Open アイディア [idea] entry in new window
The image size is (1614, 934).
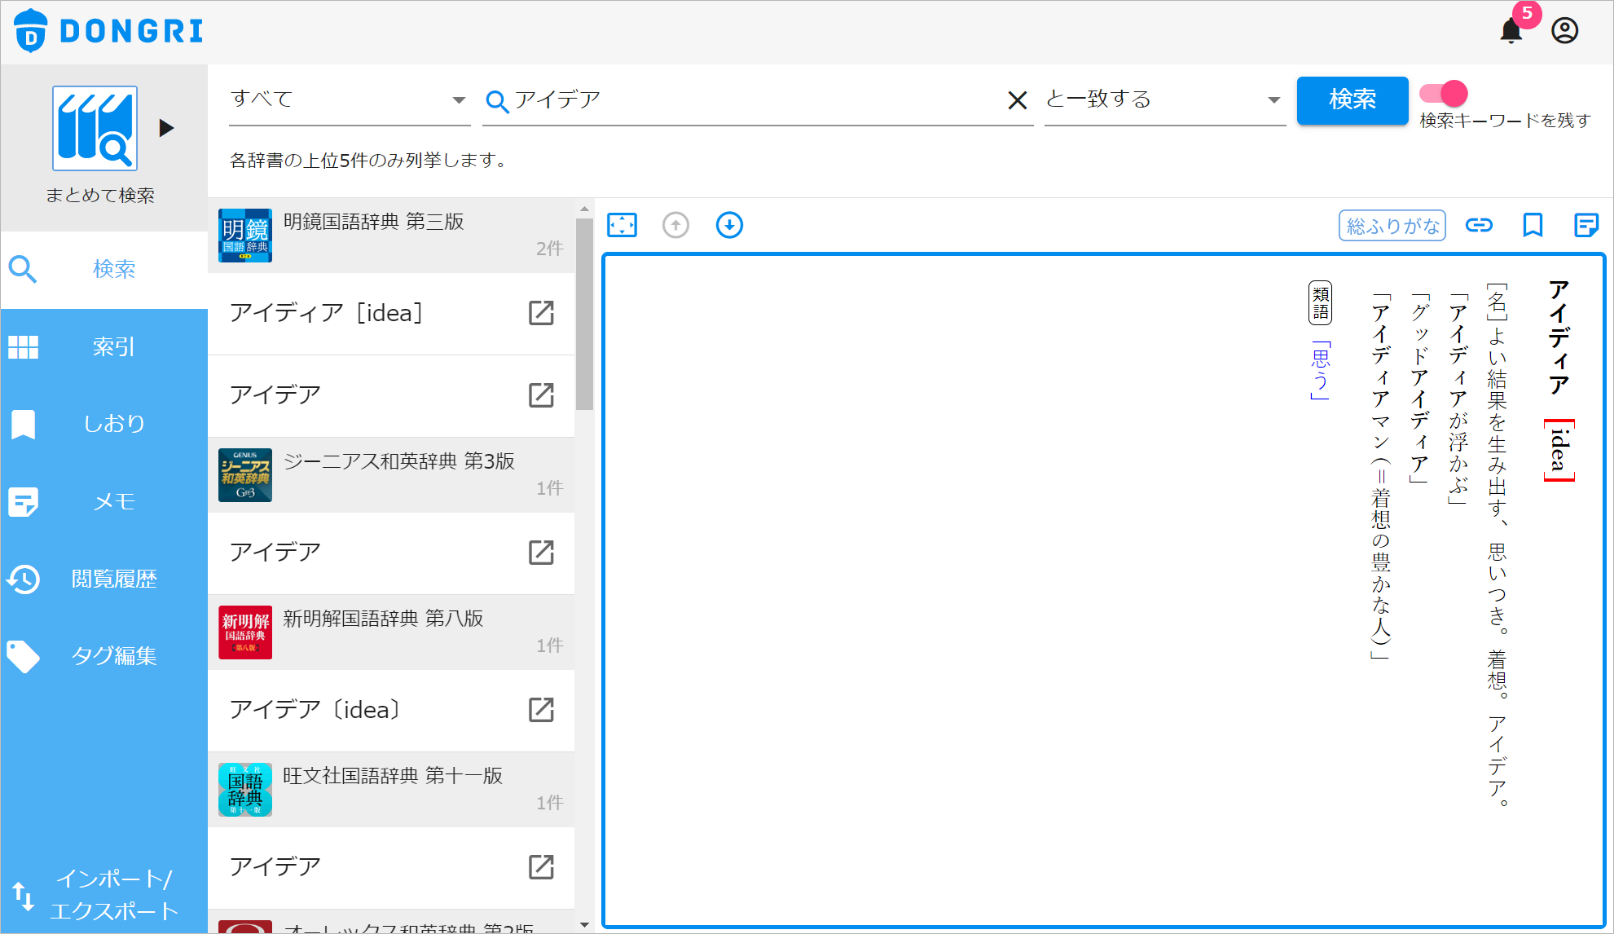(x=541, y=313)
